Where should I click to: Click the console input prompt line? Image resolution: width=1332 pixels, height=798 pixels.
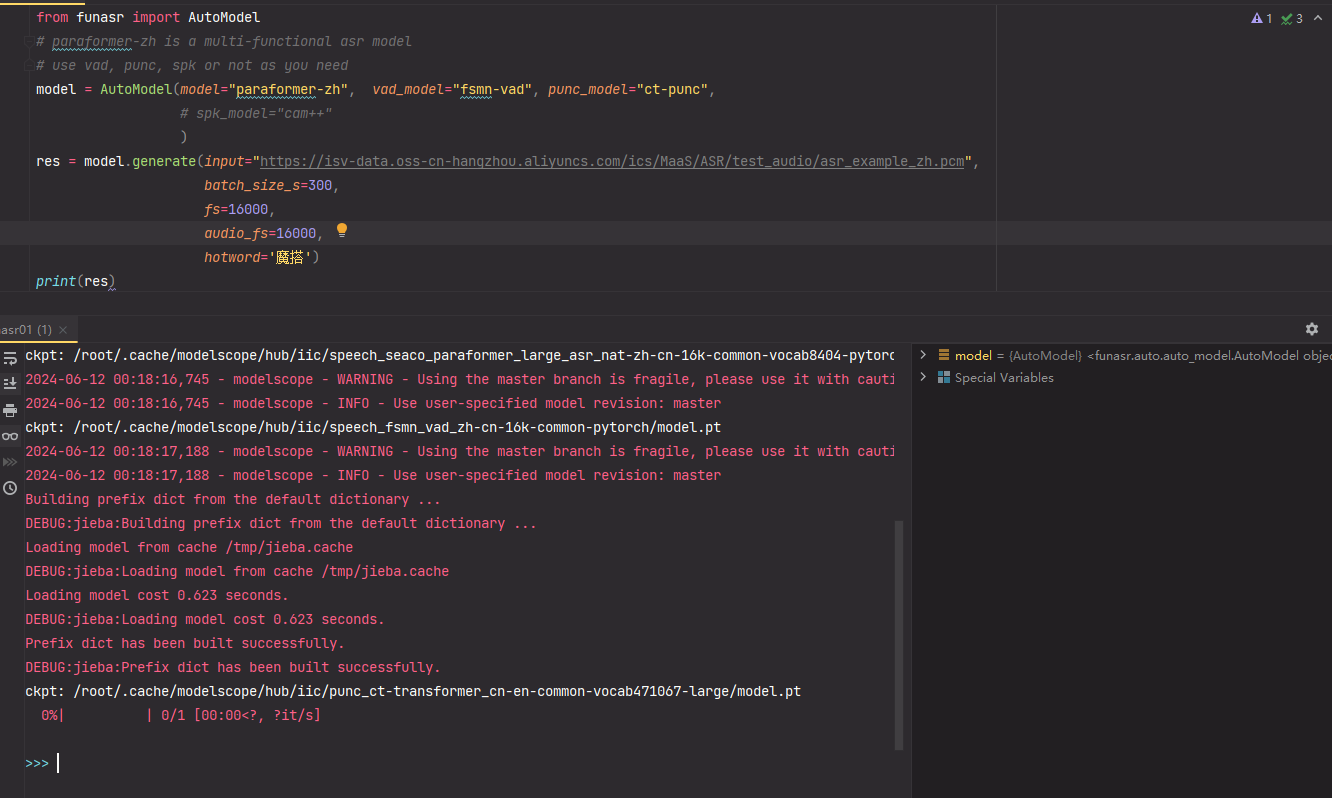pyautogui.click(x=460, y=763)
